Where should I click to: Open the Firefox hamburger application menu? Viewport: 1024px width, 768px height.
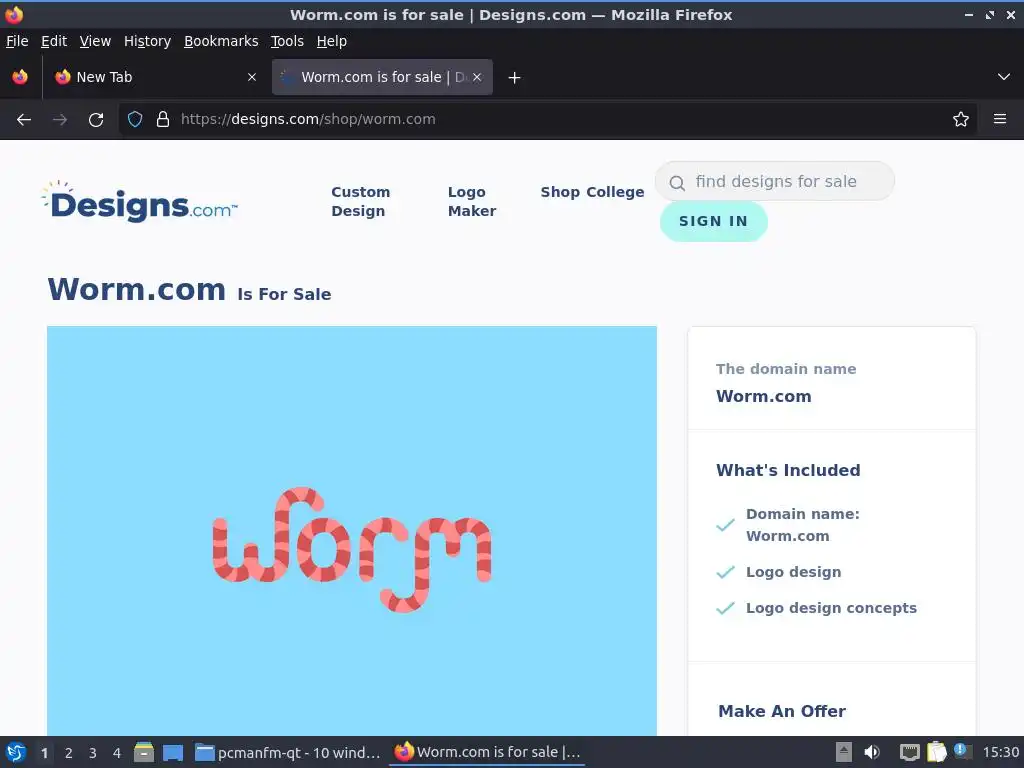click(1000, 119)
